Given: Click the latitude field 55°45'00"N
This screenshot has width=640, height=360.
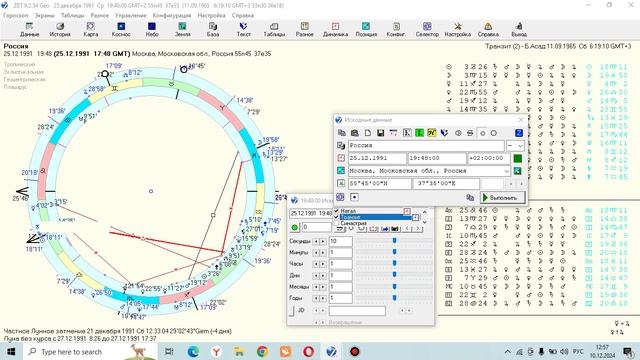Looking at the screenshot, I should click(x=380, y=184).
